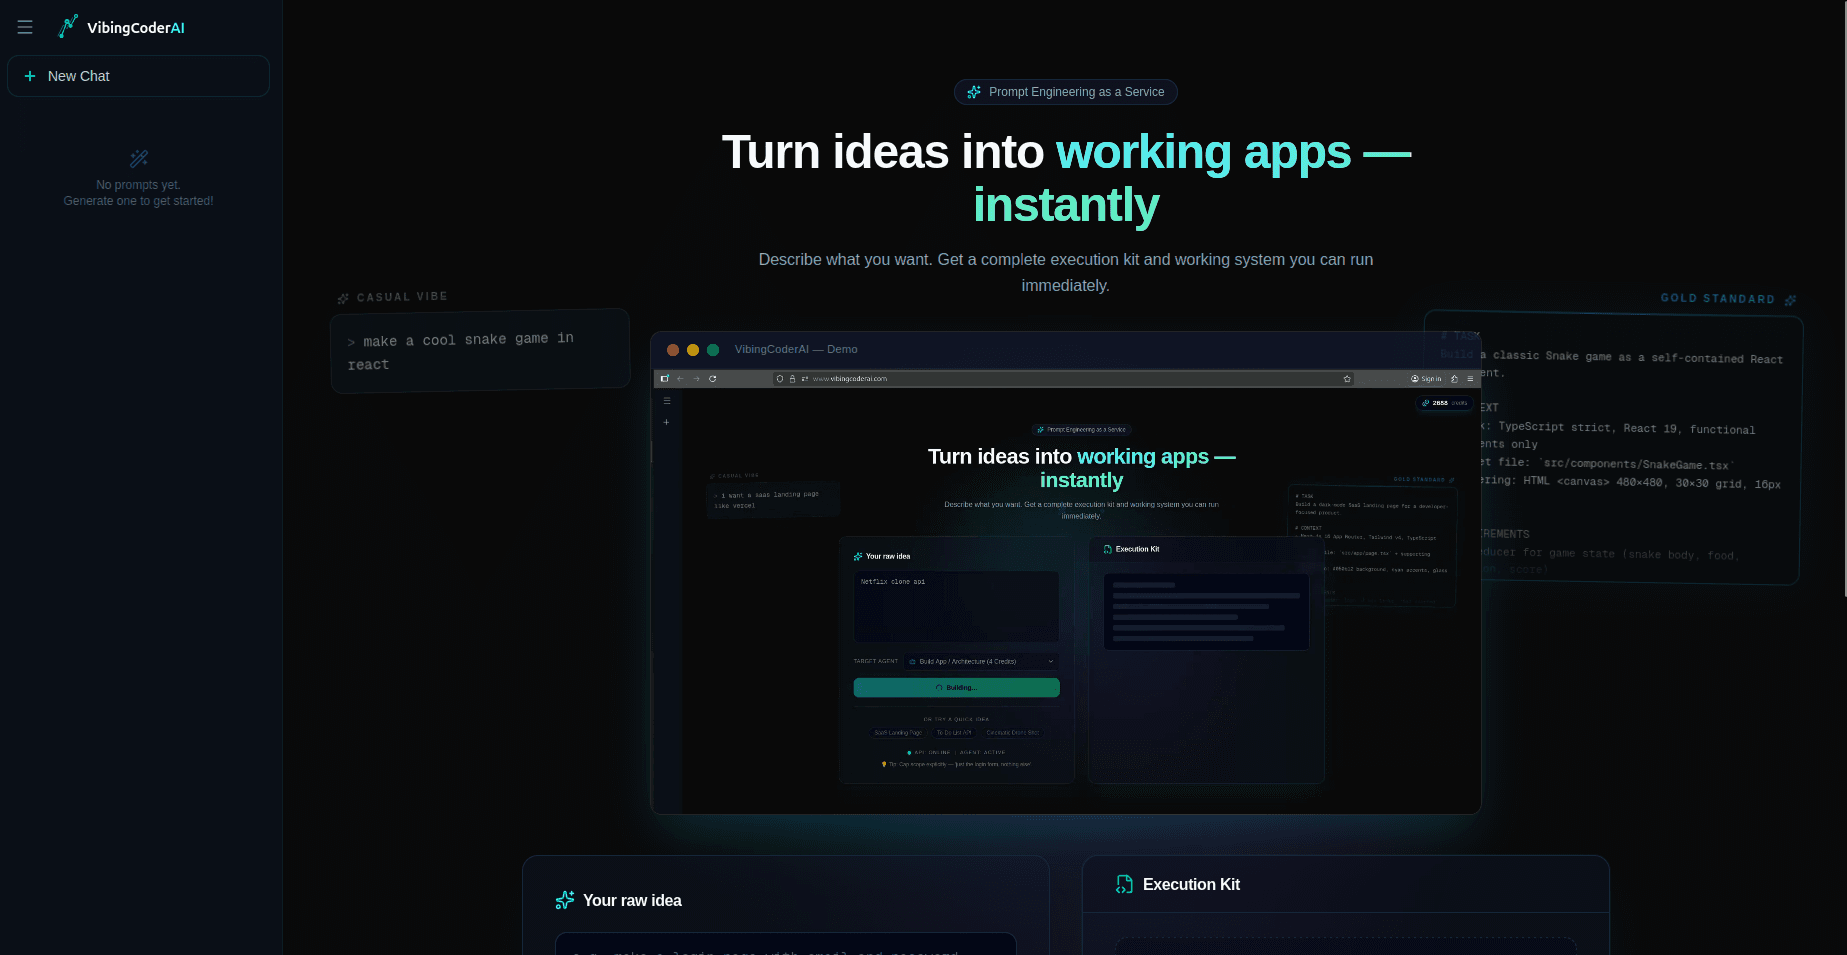The height and width of the screenshot is (955, 1847).
Task: Click the yellow dot on the Demo window
Action: pyautogui.click(x=693, y=350)
